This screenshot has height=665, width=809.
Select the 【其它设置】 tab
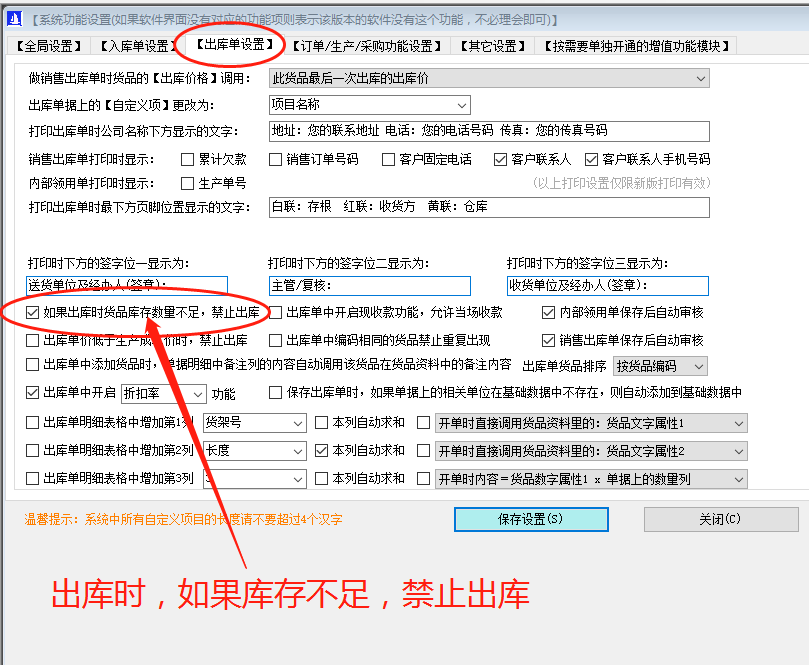494,44
